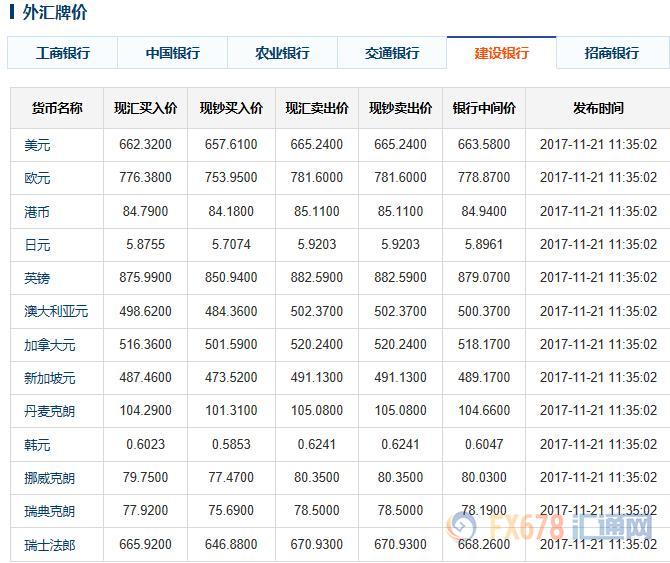This screenshot has height=563, width=670.
Task: Click the 发布时间 column header
Action: coord(598,108)
